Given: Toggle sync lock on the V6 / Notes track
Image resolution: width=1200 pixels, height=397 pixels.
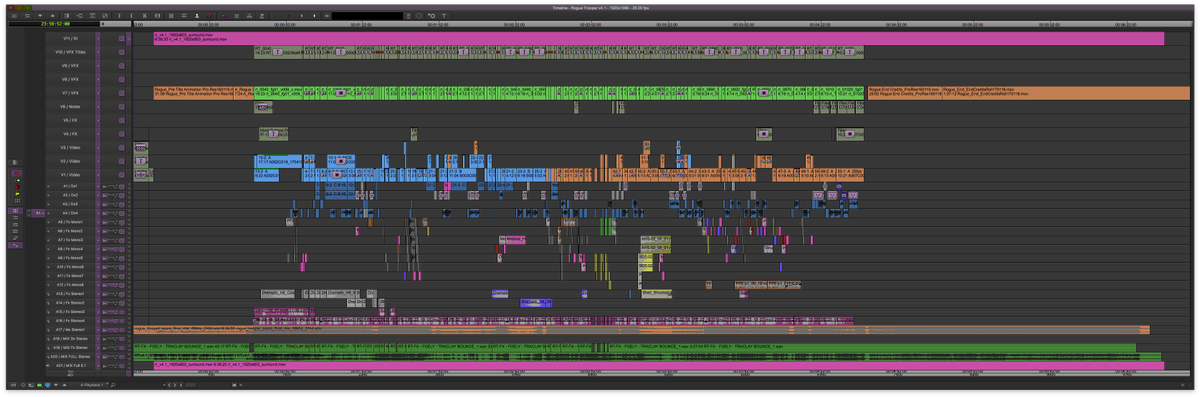Looking at the screenshot, I should (x=97, y=107).
